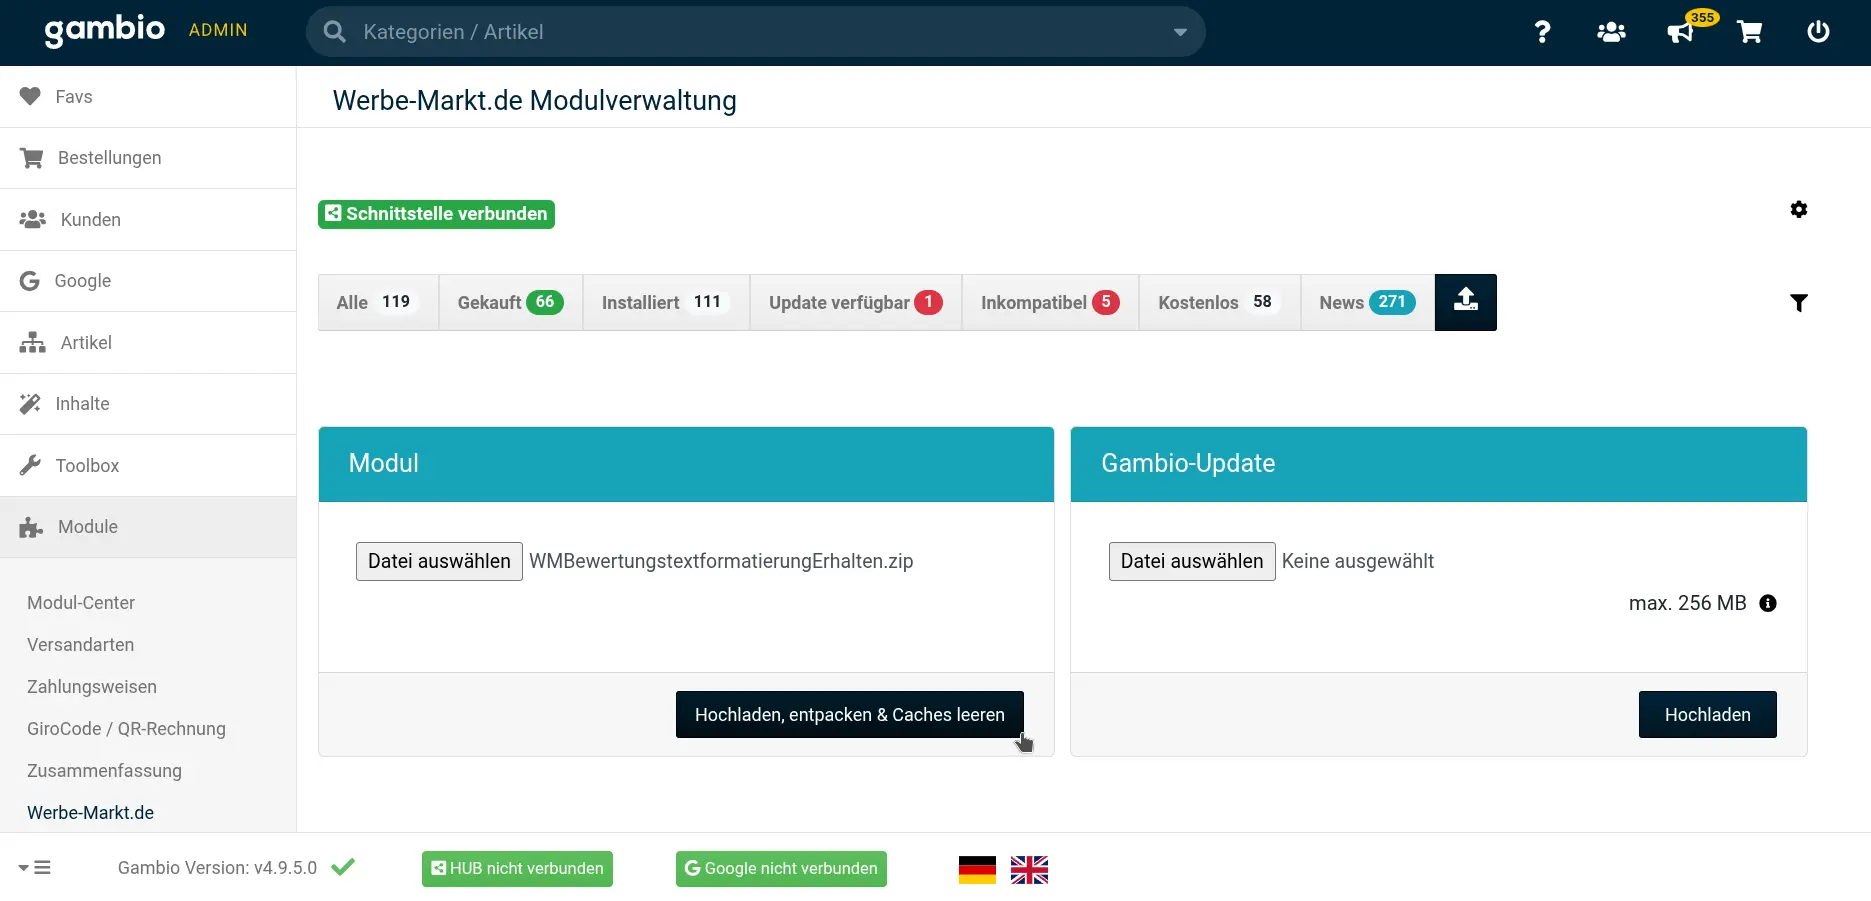Click the gambio logo
This screenshot has height=901, width=1871.
click(x=105, y=30)
